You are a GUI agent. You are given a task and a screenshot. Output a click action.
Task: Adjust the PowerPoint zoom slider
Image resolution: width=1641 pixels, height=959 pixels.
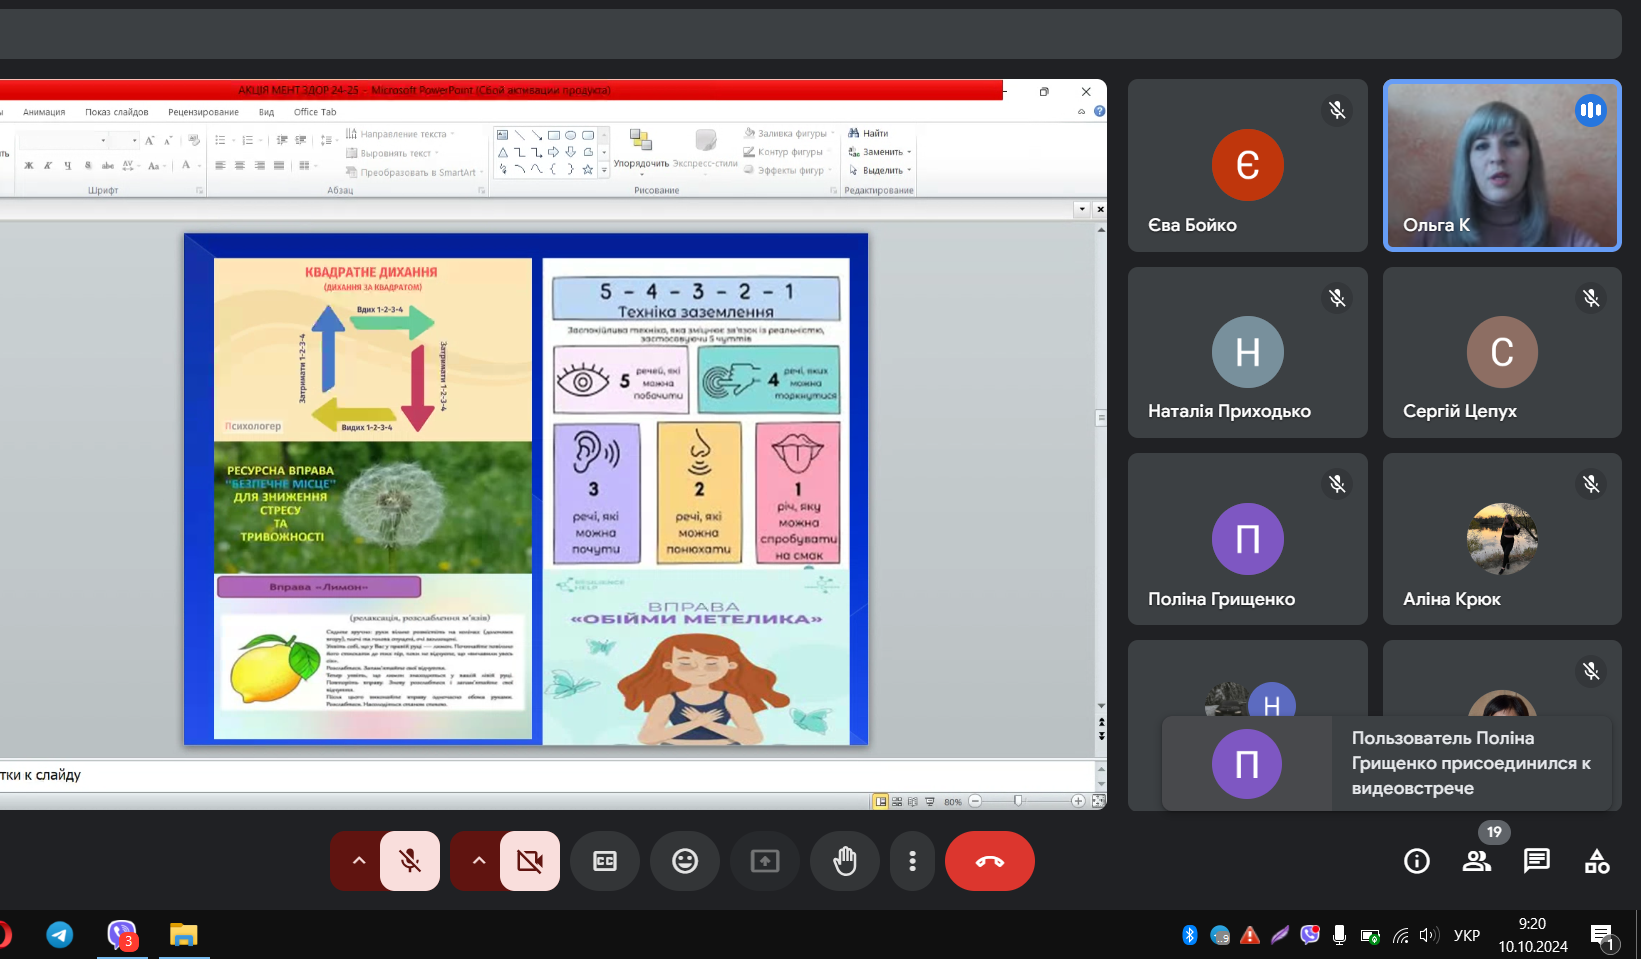[1018, 801]
